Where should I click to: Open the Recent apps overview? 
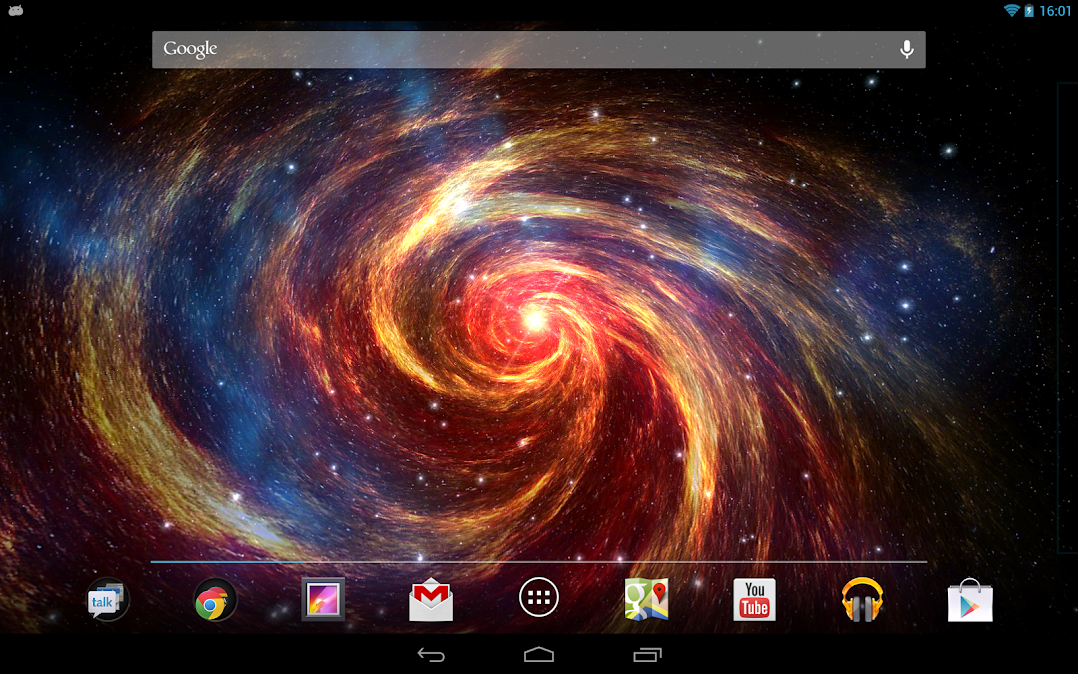coord(647,655)
